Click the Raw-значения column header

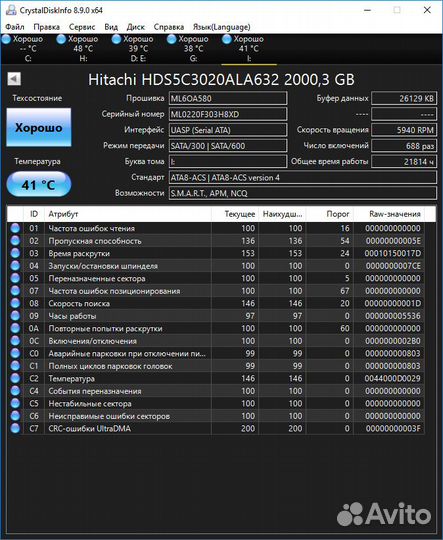click(389, 214)
